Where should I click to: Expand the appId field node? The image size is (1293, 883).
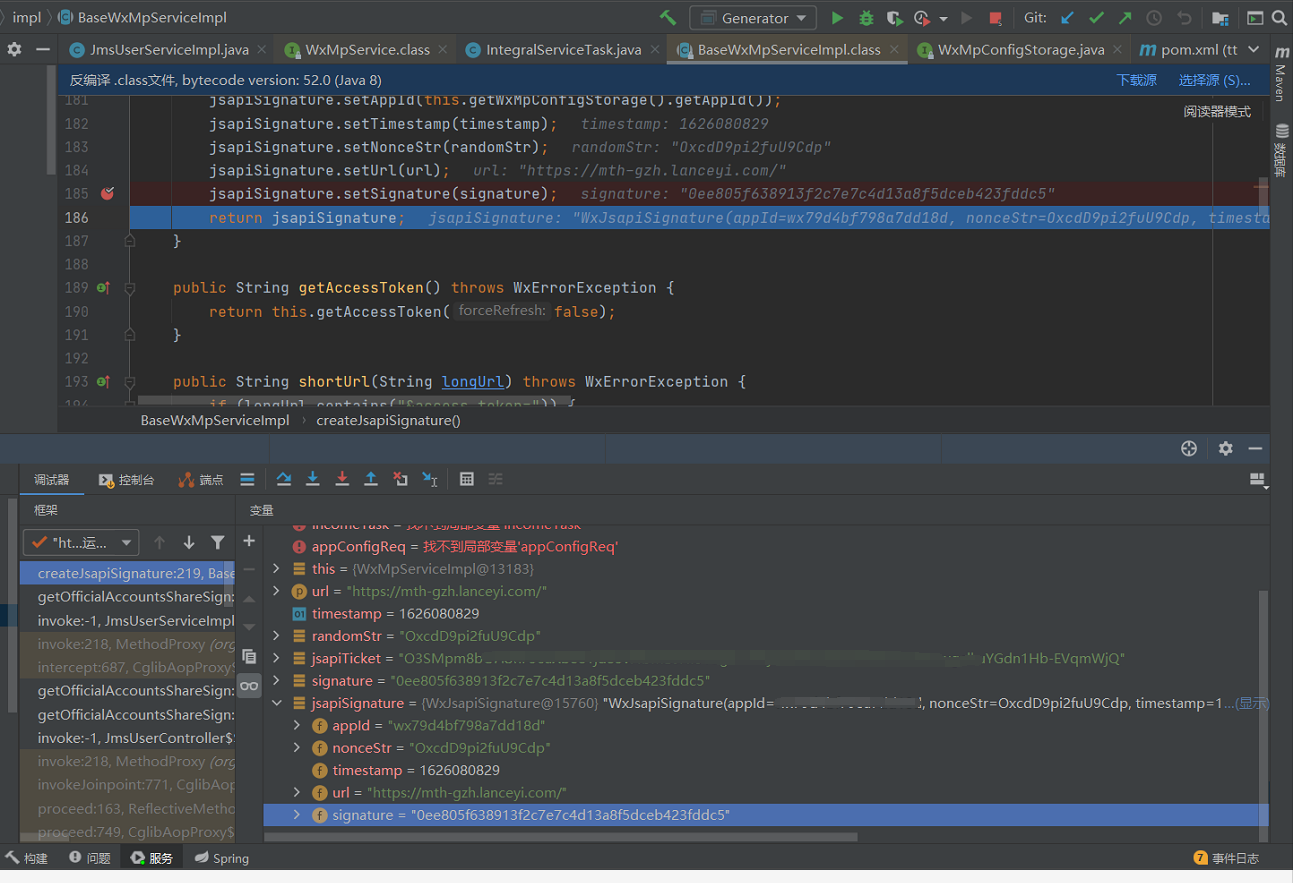pyautogui.click(x=297, y=725)
